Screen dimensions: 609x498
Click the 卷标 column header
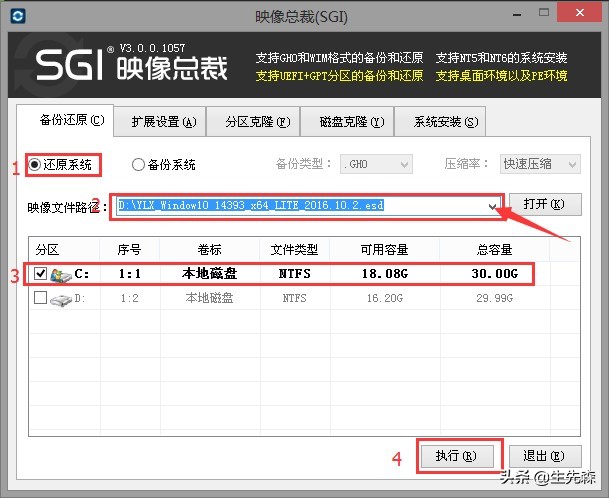(209, 249)
